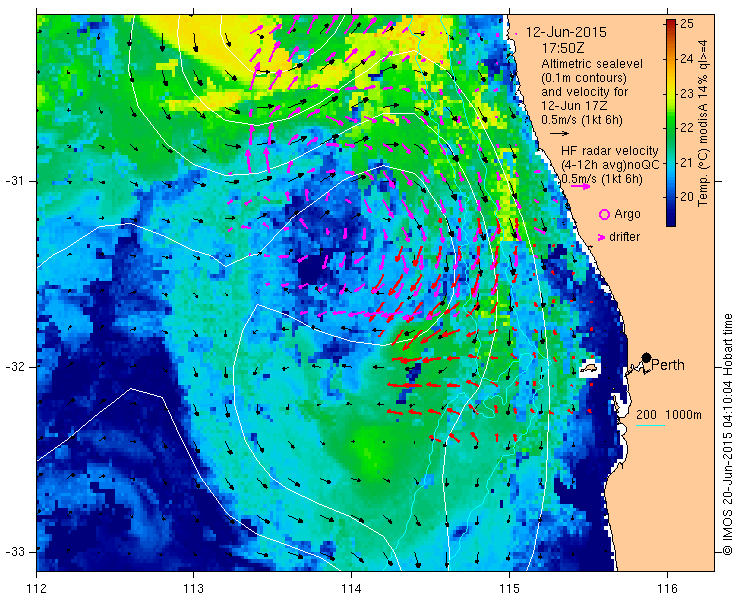Click the magenta Argo circle legend symbol
The image size is (740, 600).
click(x=604, y=215)
